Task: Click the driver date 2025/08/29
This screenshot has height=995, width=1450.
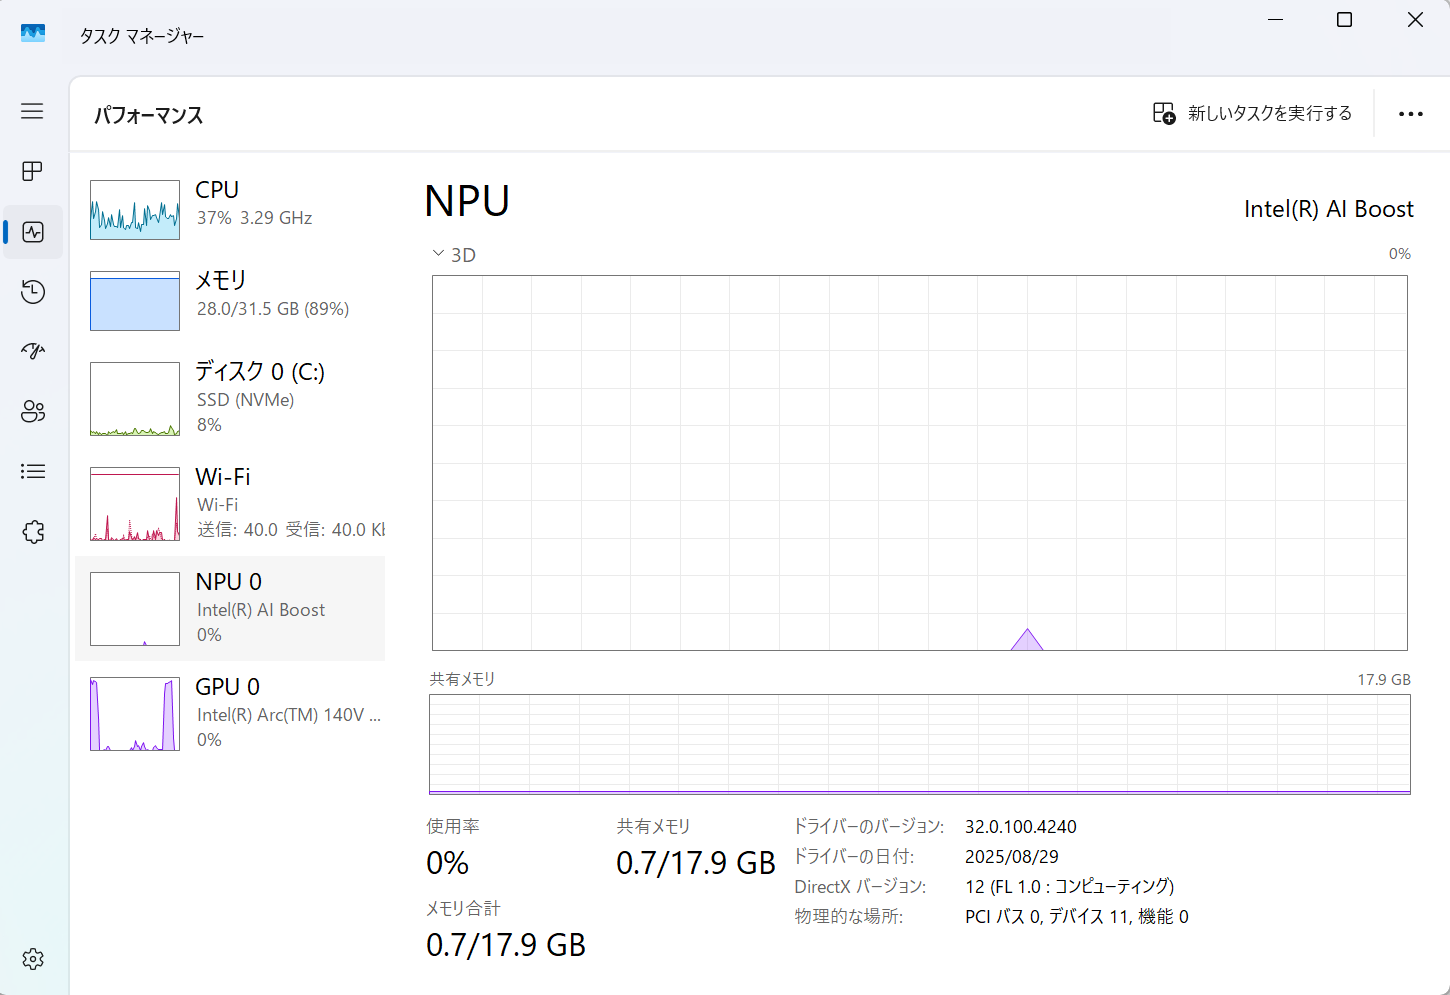Action: tap(1011, 857)
